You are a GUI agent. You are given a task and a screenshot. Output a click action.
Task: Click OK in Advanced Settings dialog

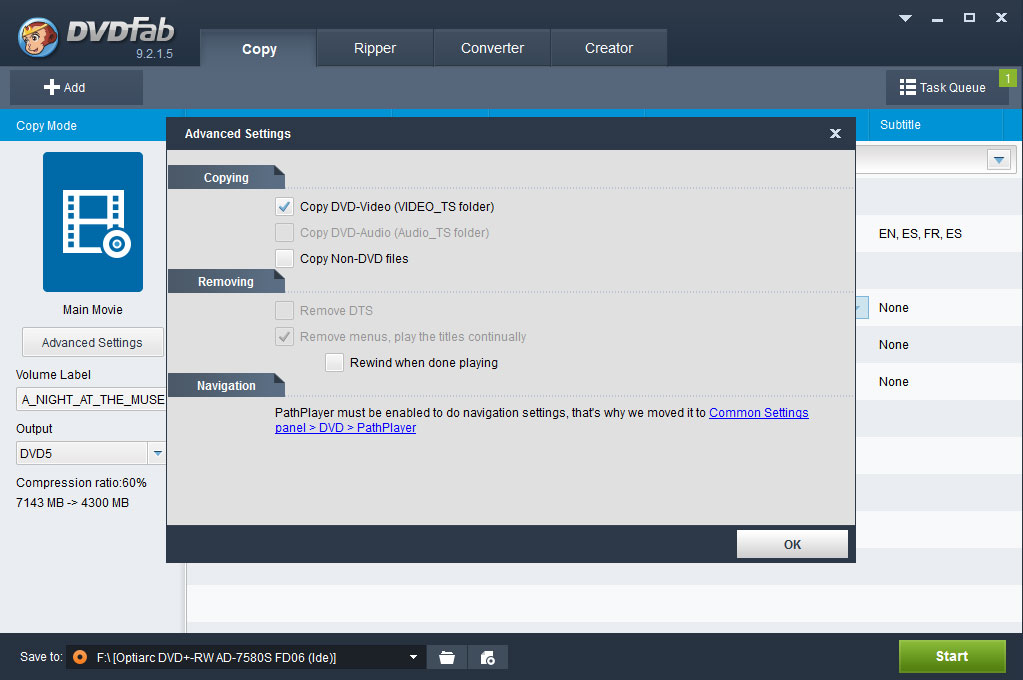pyautogui.click(x=792, y=544)
